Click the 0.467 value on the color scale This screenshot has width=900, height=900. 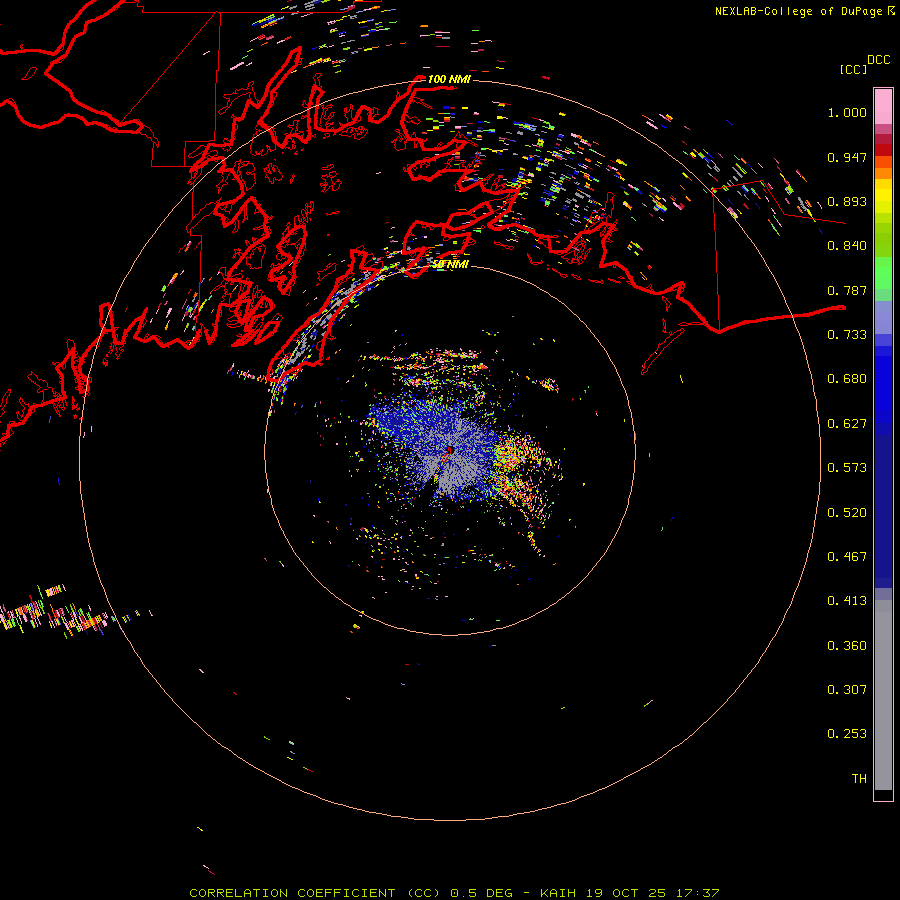coord(847,557)
